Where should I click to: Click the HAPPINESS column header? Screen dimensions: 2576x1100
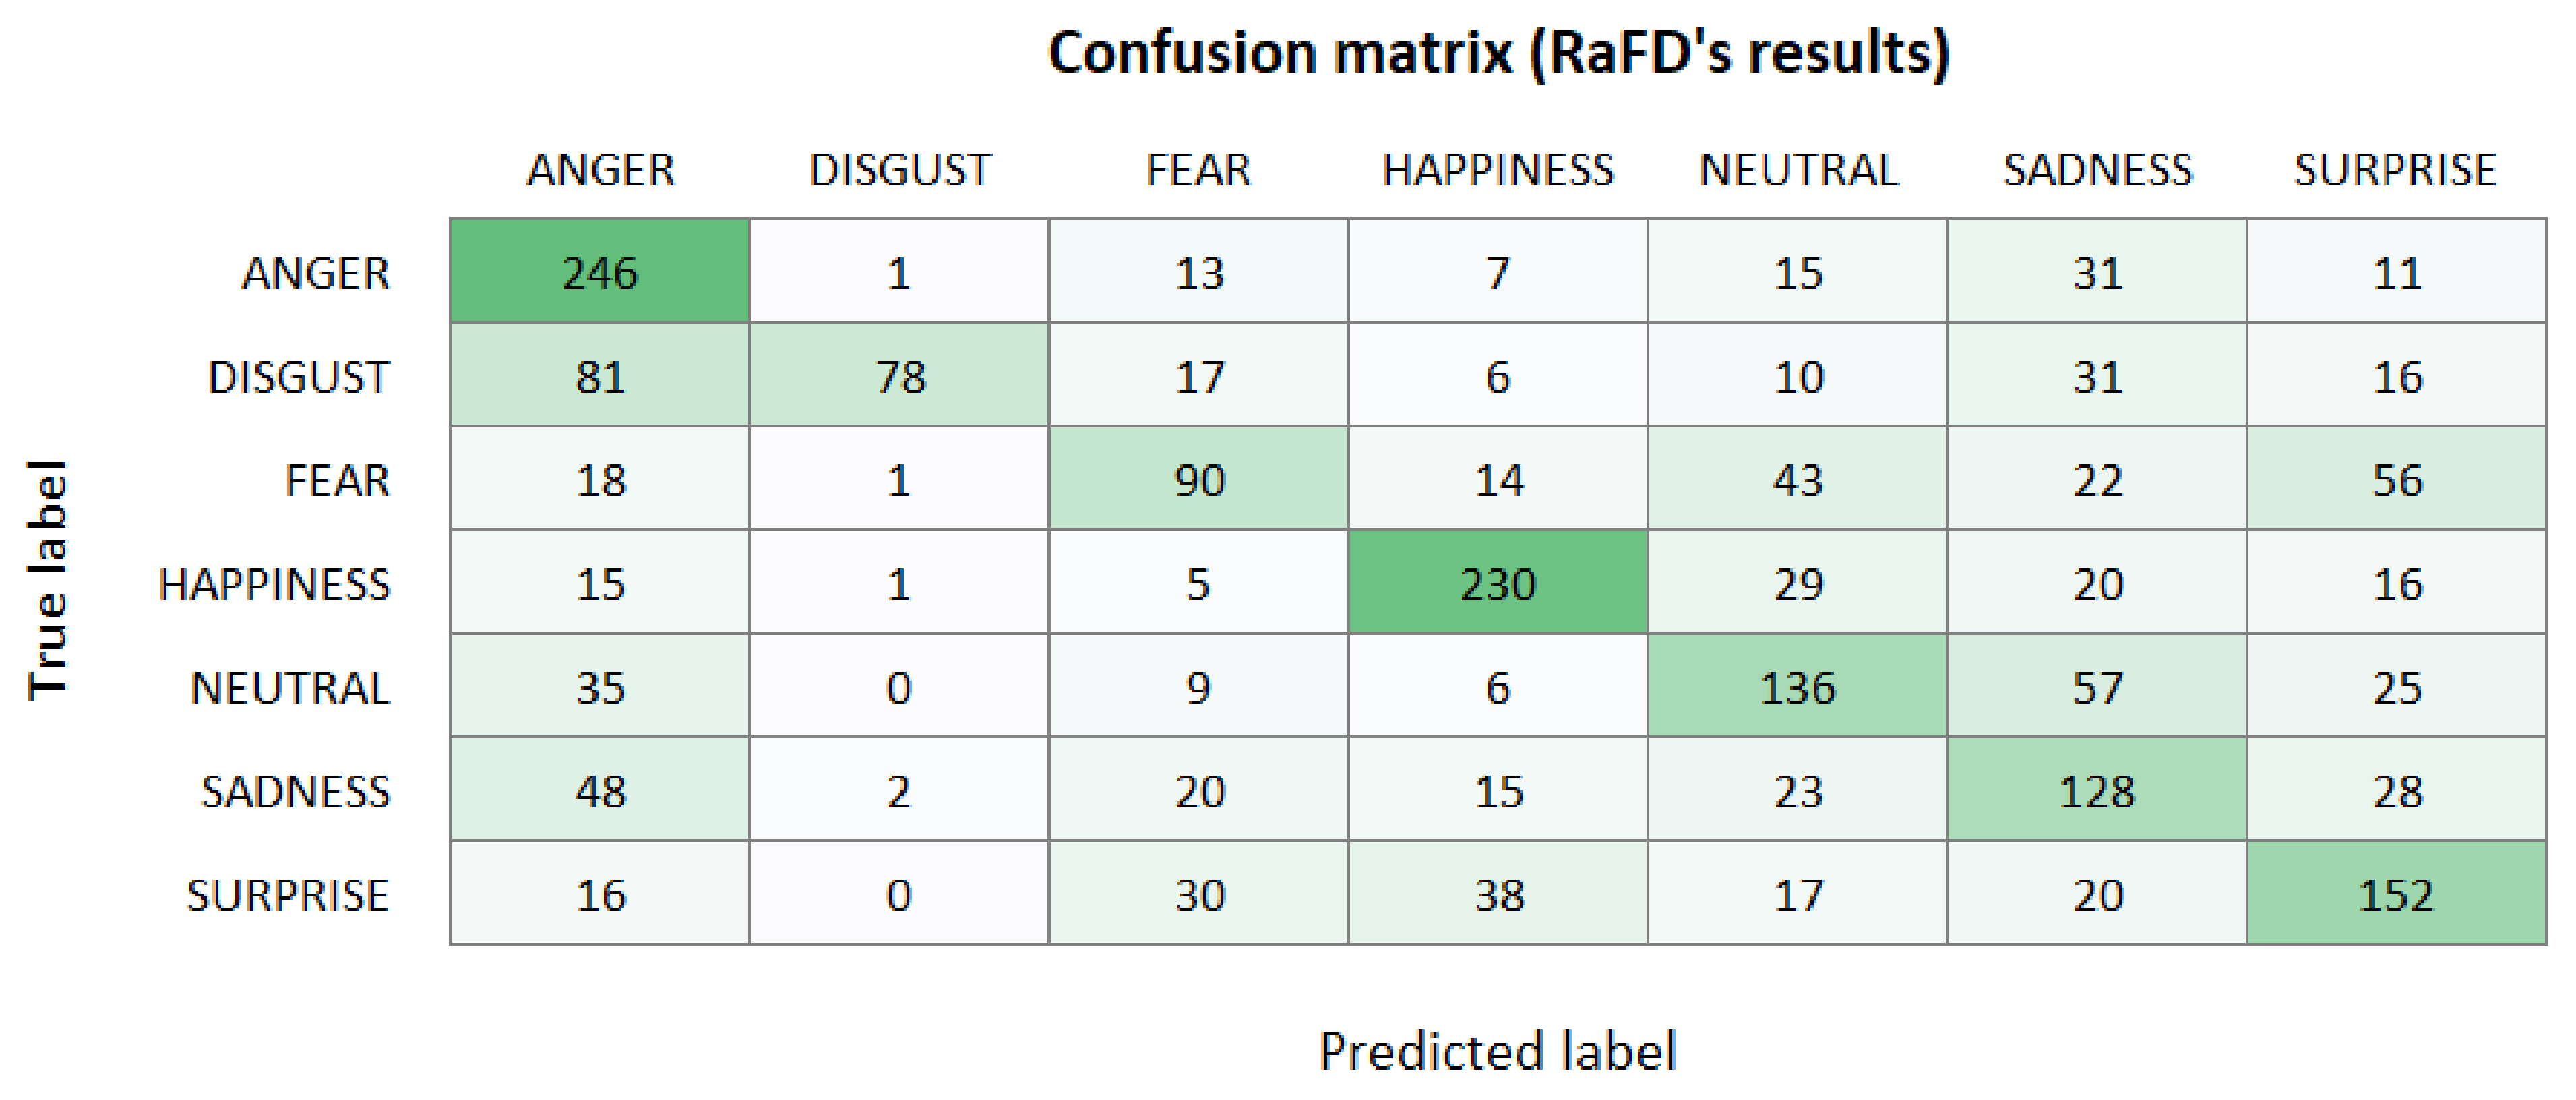coord(1498,170)
